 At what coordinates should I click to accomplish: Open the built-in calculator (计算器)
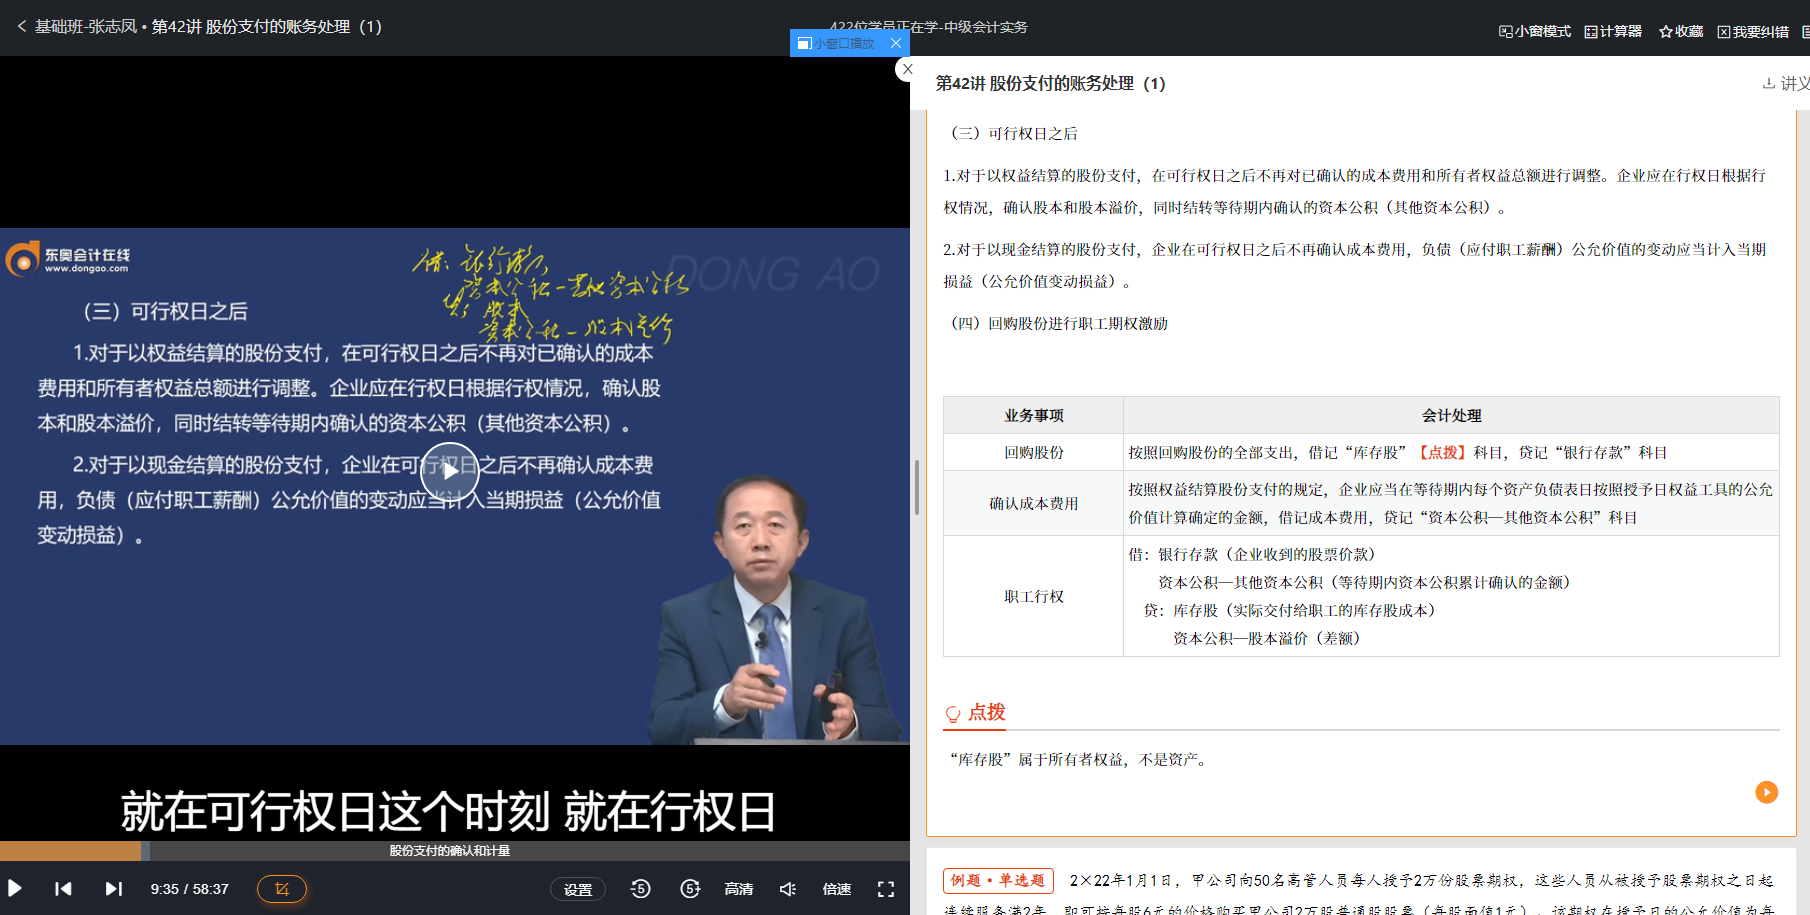(1611, 30)
